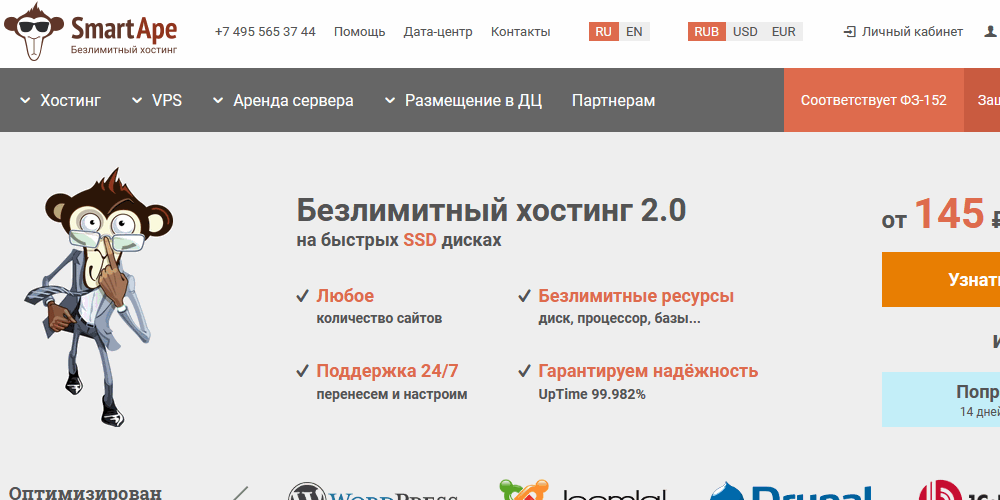The image size is (1000, 500).
Task: Click the light blue 14 дней trial button
Action: [941, 399]
